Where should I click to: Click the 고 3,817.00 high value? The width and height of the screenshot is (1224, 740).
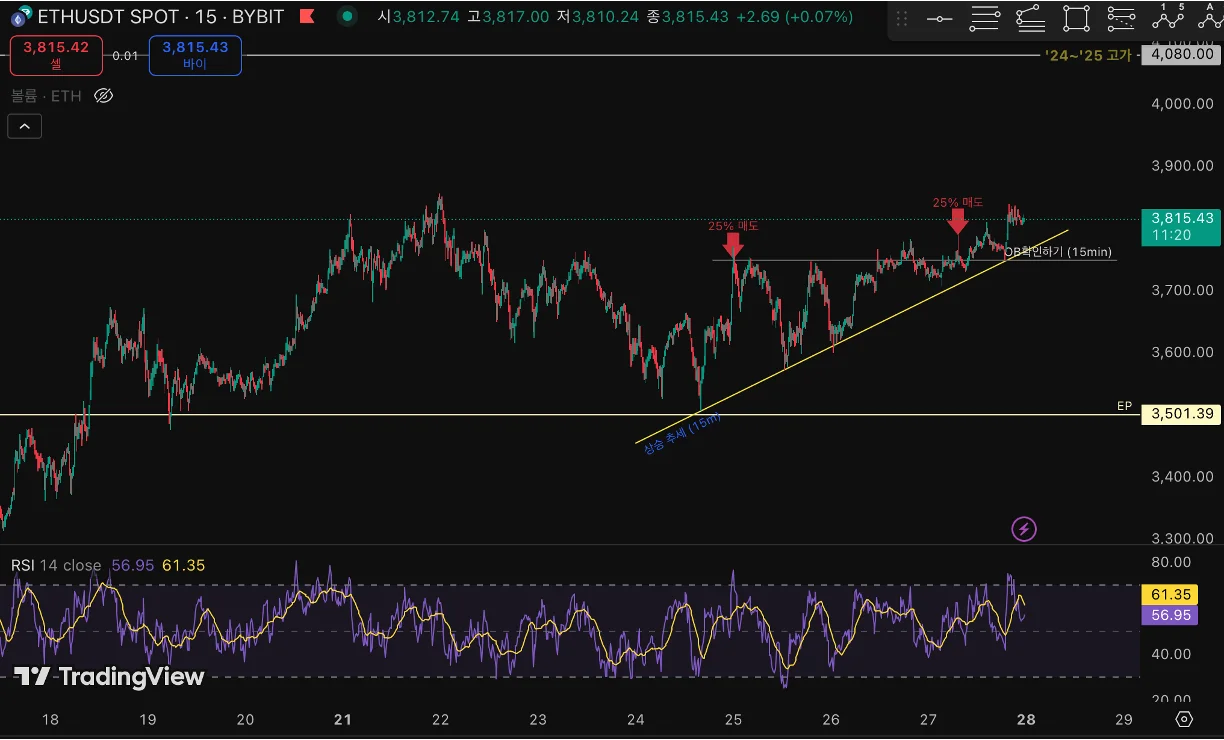pos(507,17)
